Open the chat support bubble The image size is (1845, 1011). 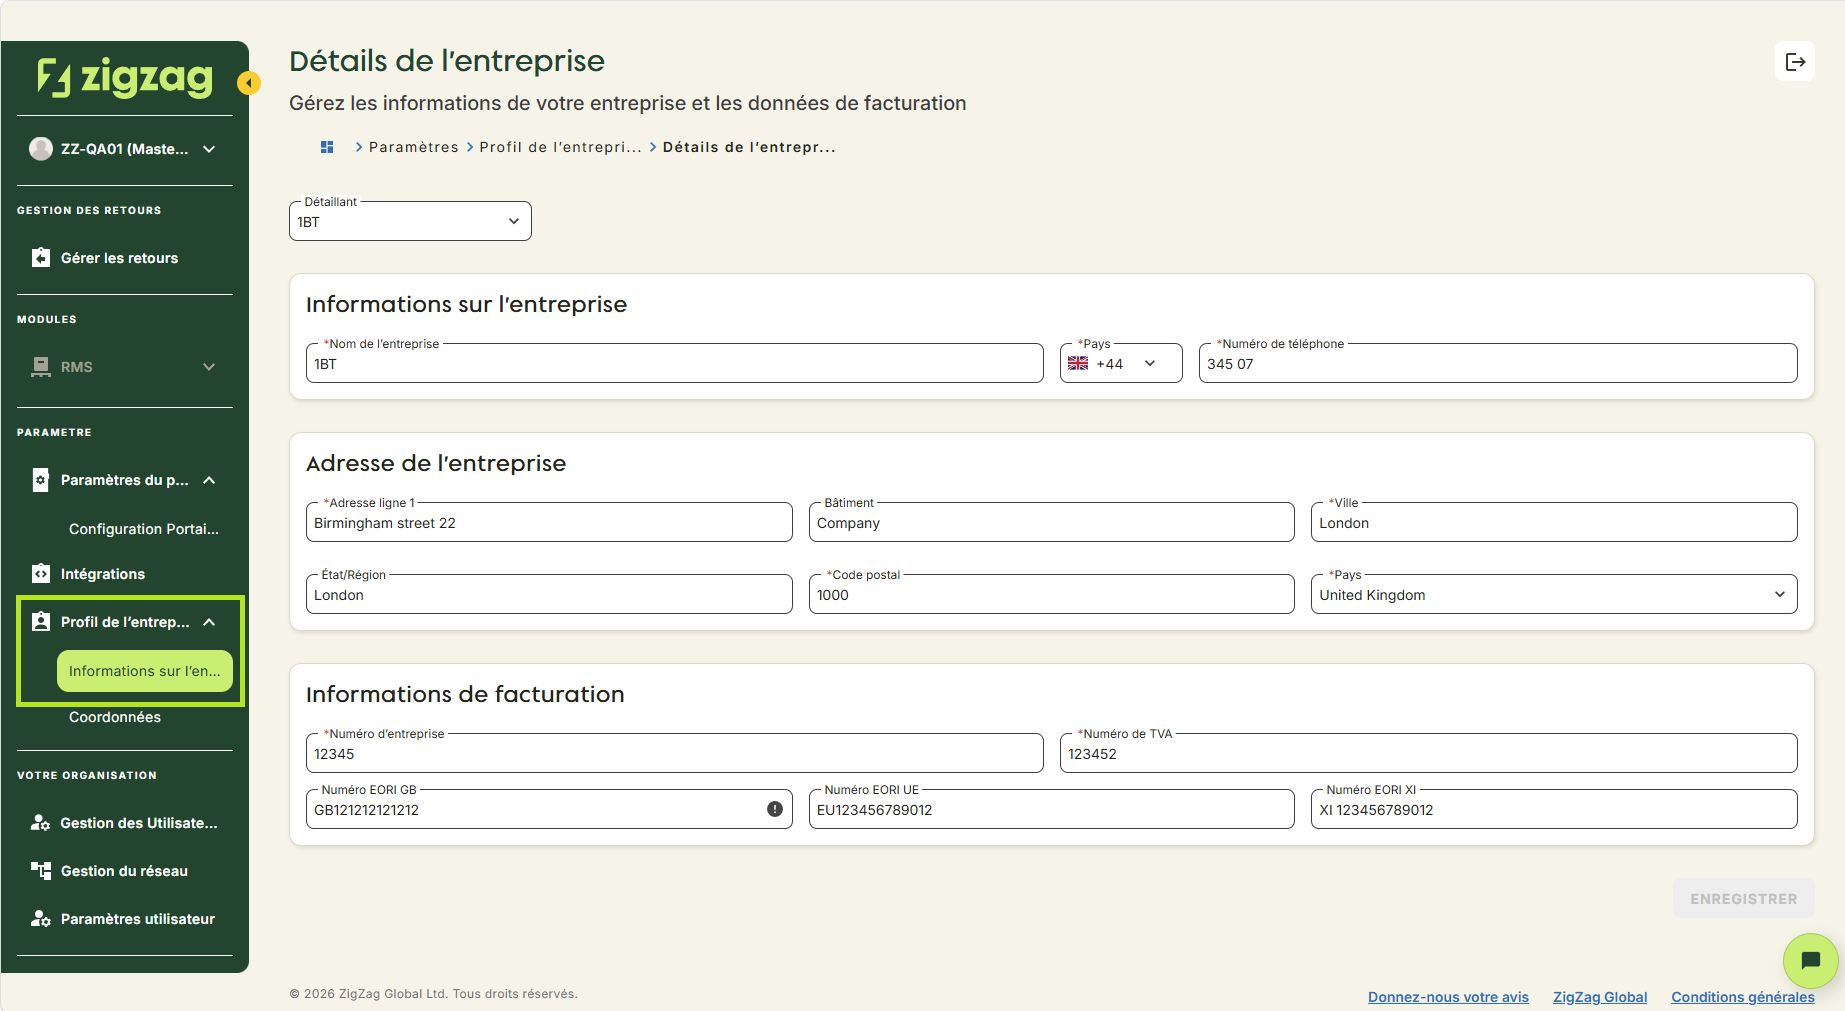(x=1810, y=961)
